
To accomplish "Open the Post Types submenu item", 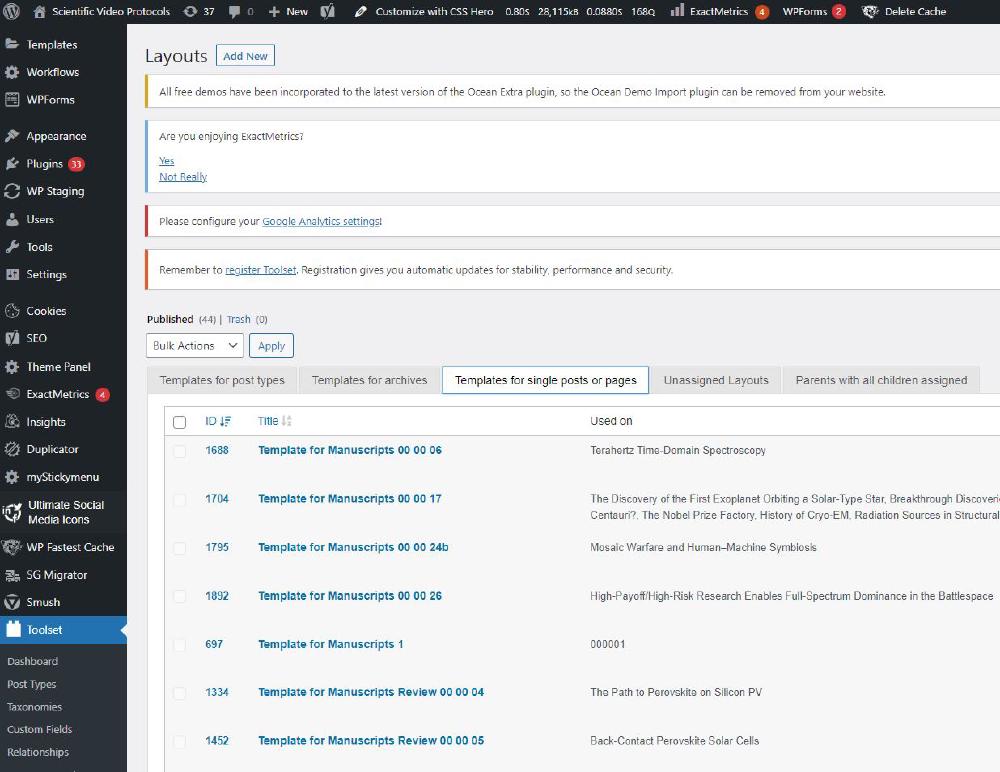I will (x=31, y=684).
